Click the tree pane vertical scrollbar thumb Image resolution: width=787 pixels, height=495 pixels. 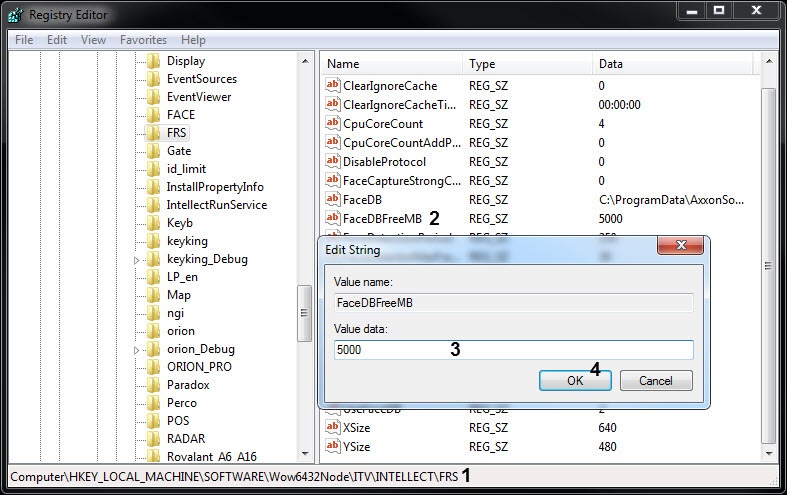tap(305, 313)
